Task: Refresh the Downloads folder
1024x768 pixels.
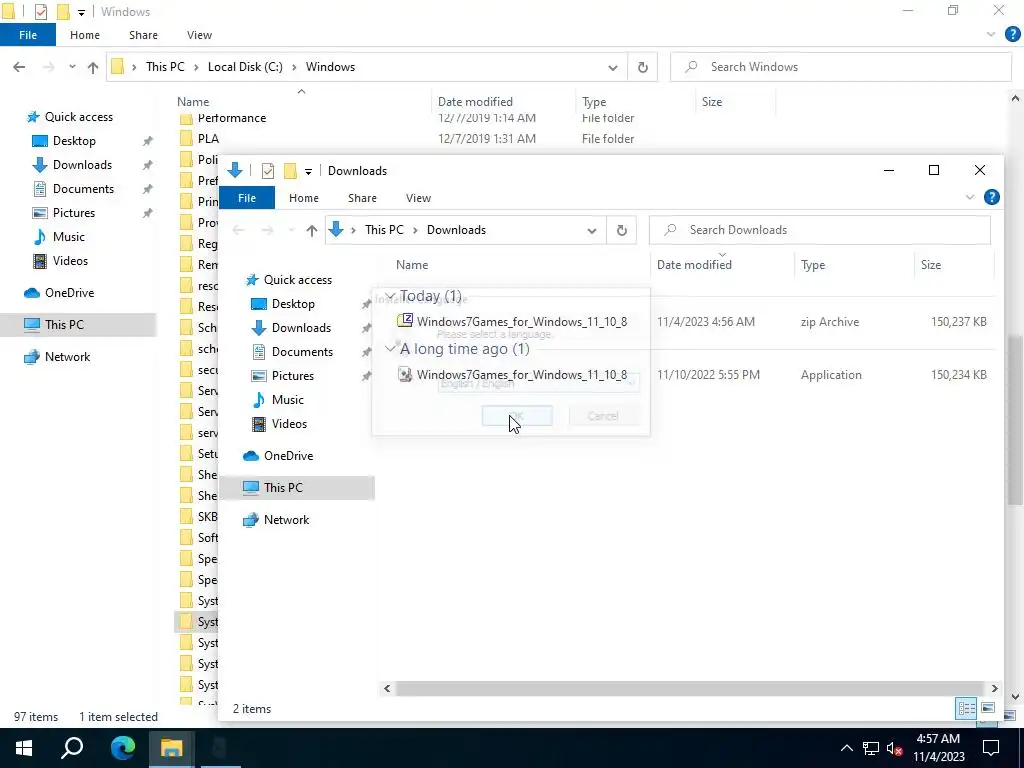Action: tap(622, 230)
